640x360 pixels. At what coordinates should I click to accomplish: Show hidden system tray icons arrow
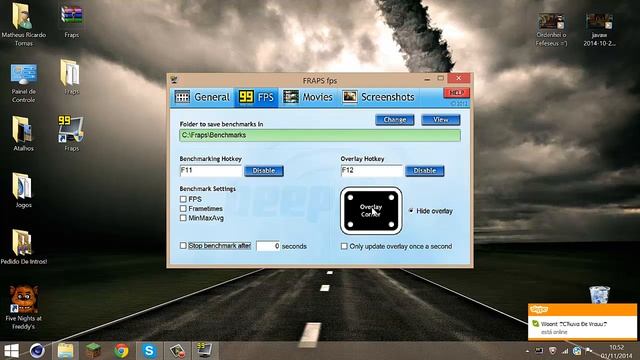pos(527,351)
